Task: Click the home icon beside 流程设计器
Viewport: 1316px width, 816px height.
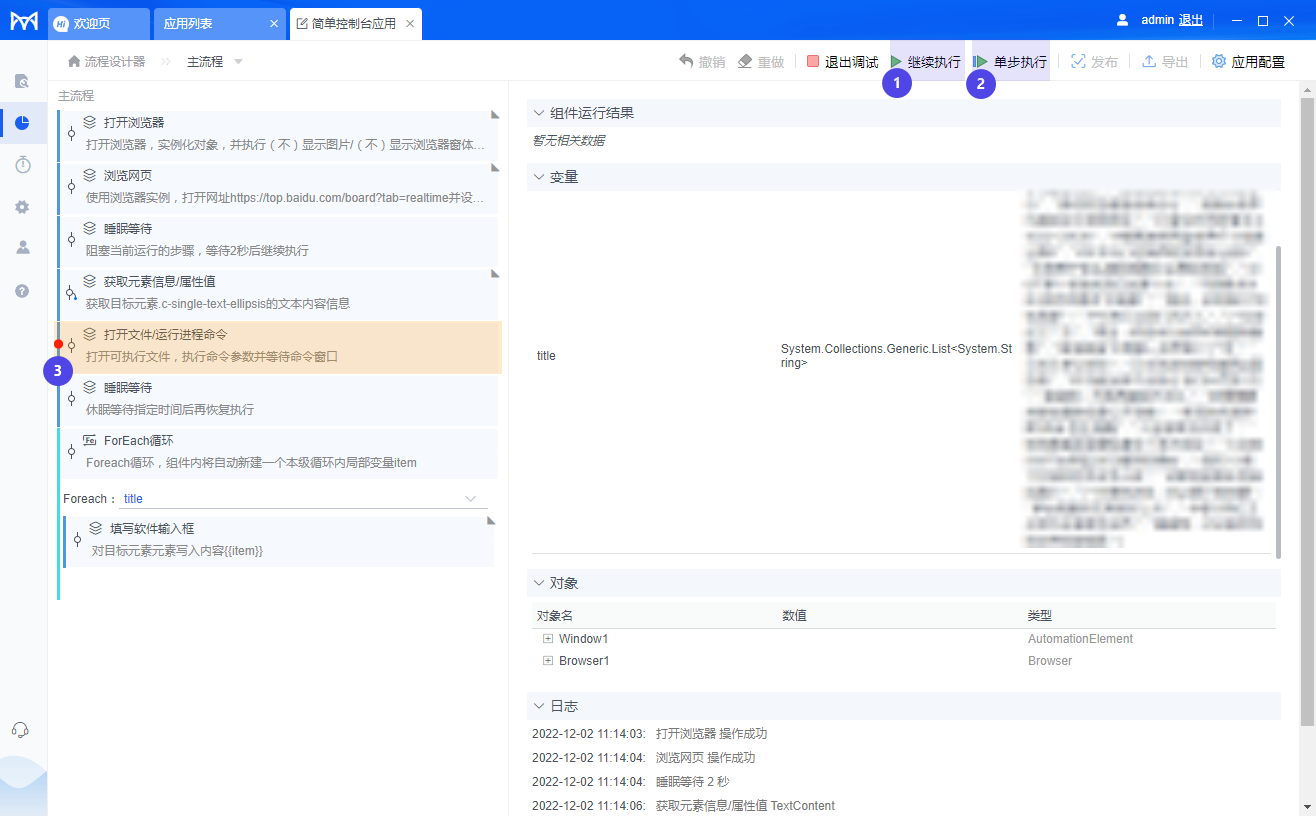Action: tap(74, 61)
